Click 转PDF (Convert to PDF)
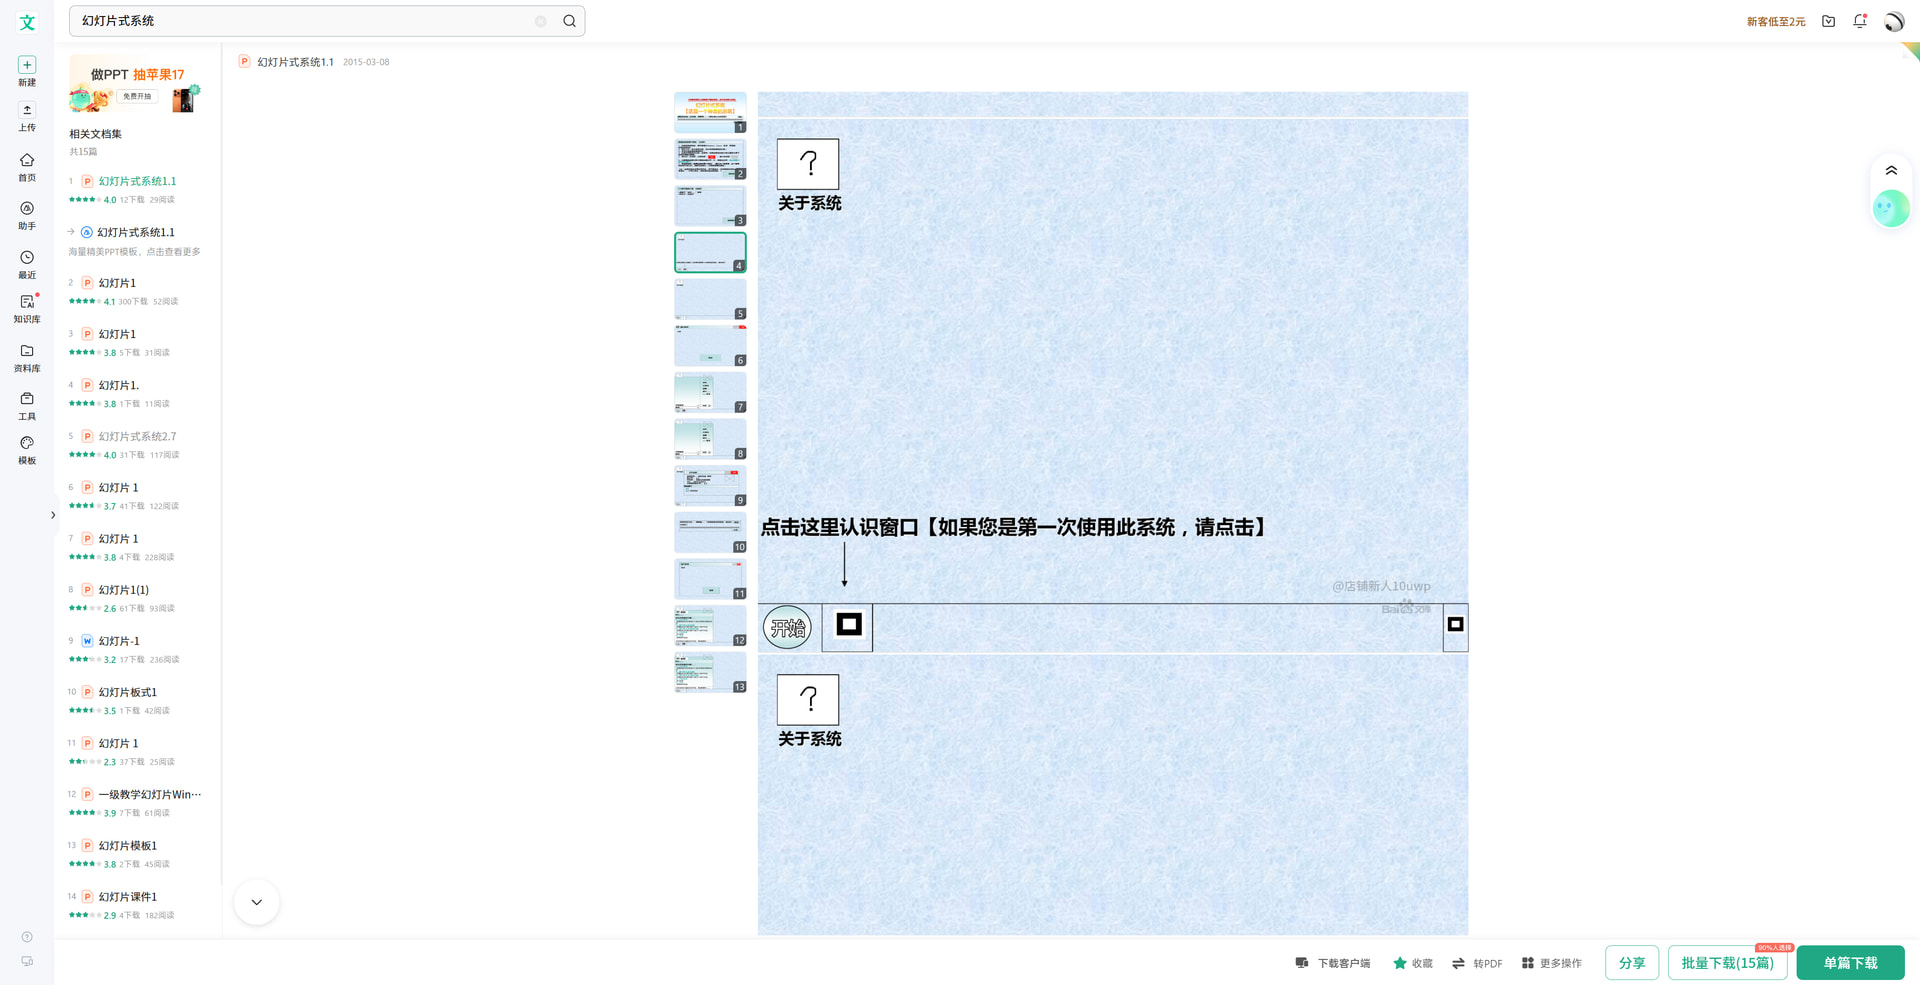1920x985 pixels. click(1477, 963)
